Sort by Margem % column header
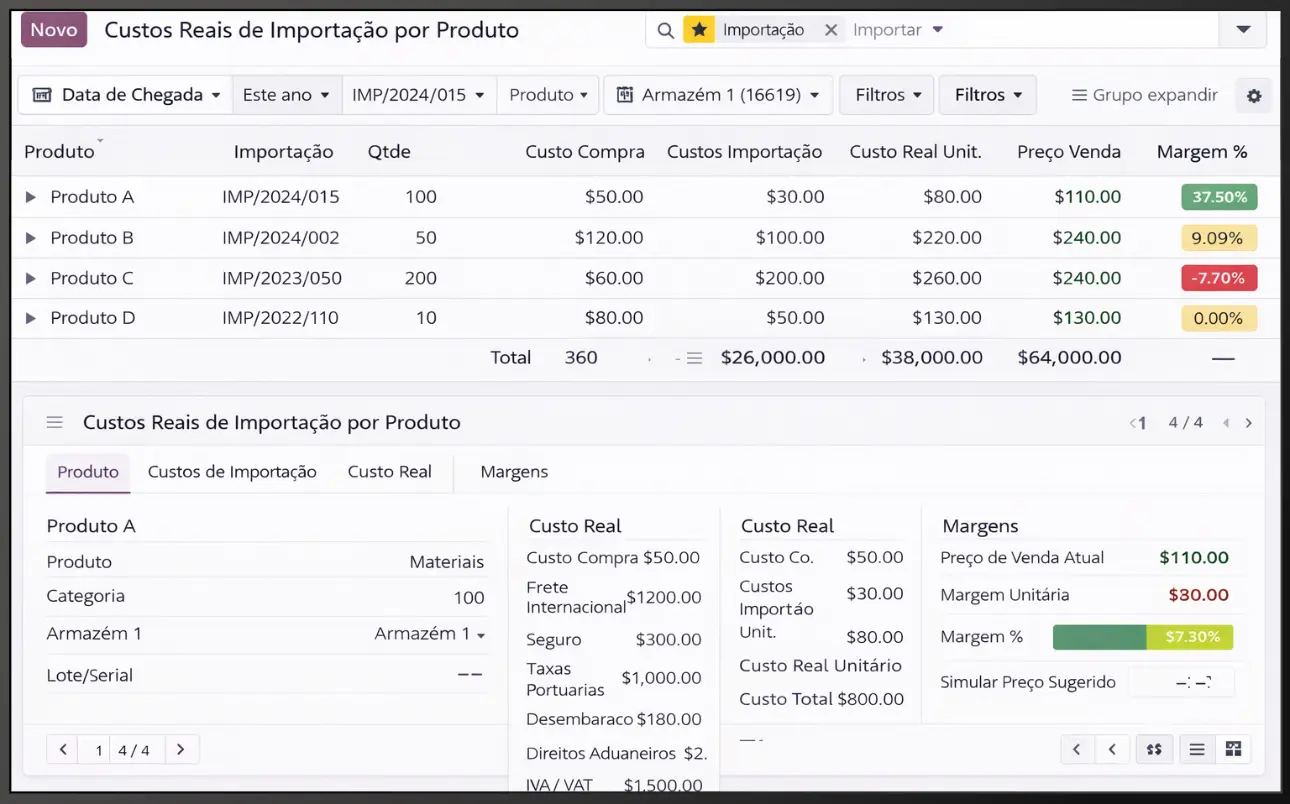 (1202, 152)
